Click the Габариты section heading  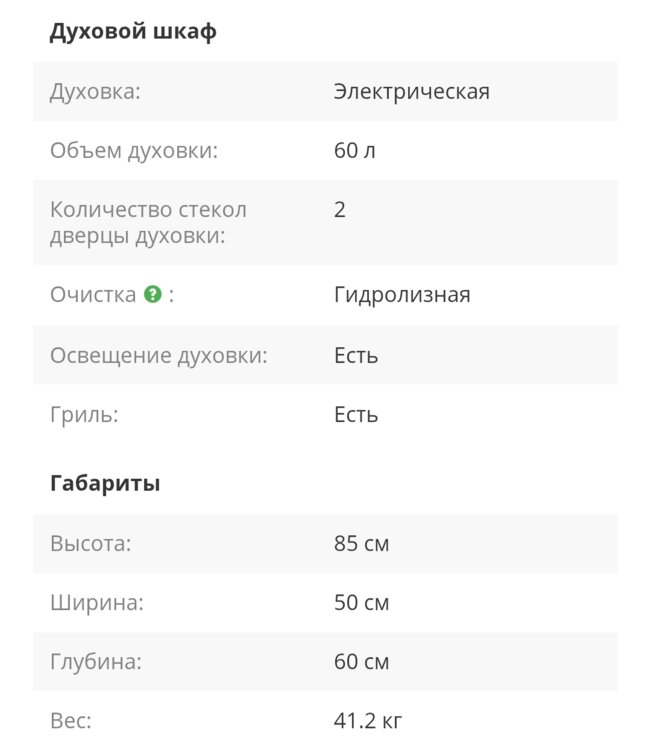point(105,483)
